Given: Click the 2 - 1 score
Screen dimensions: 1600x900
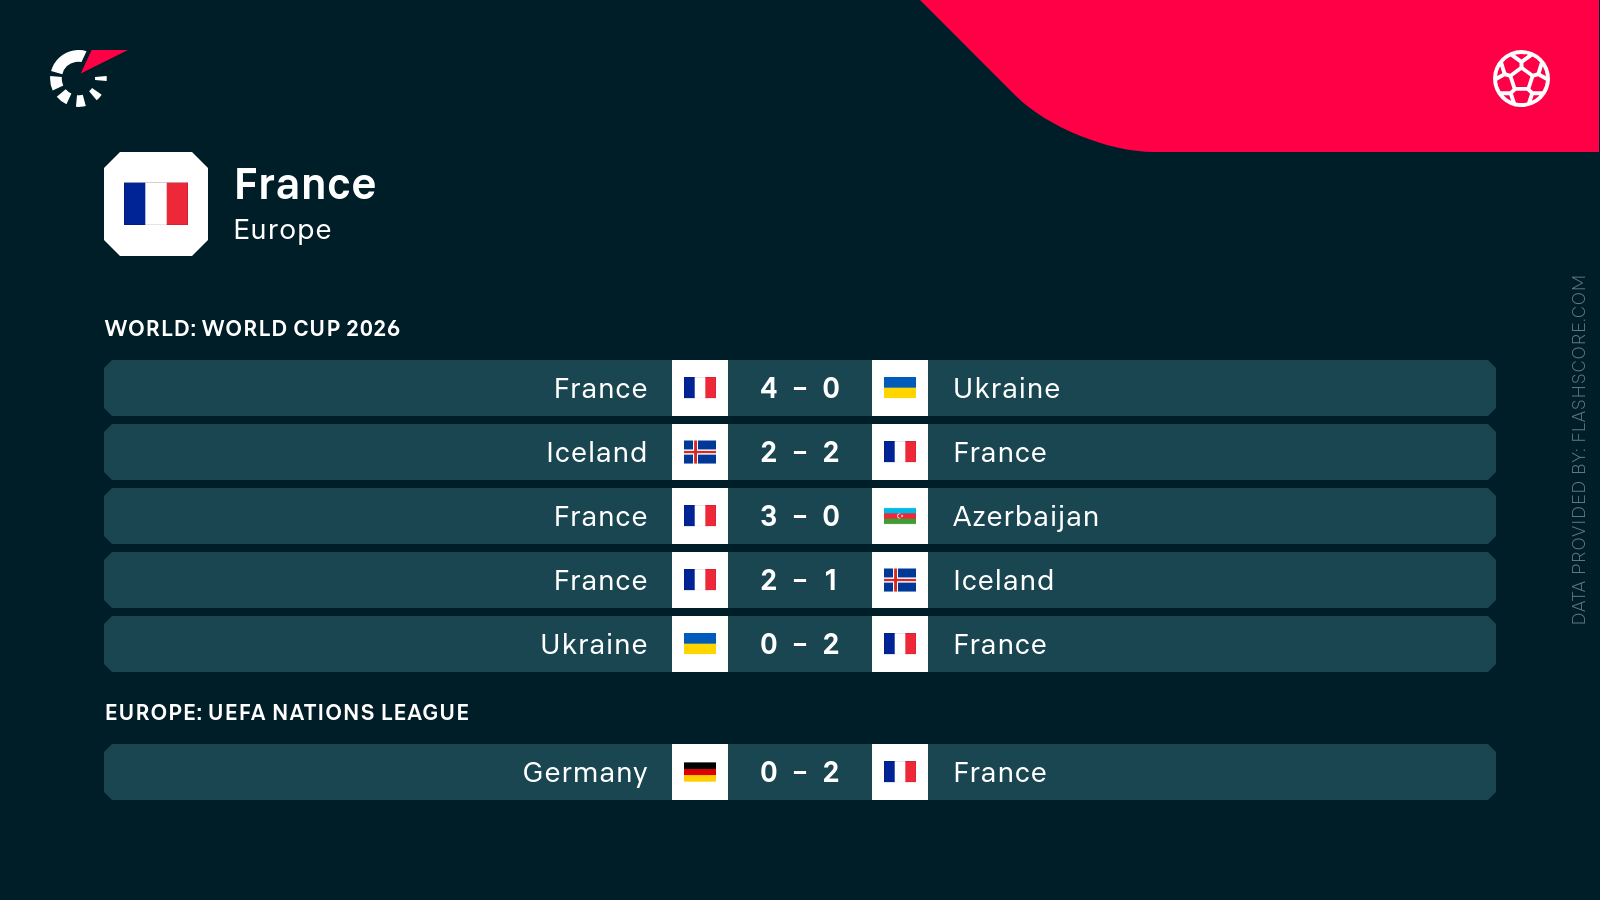Looking at the screenshot, I should pos(800,580).
